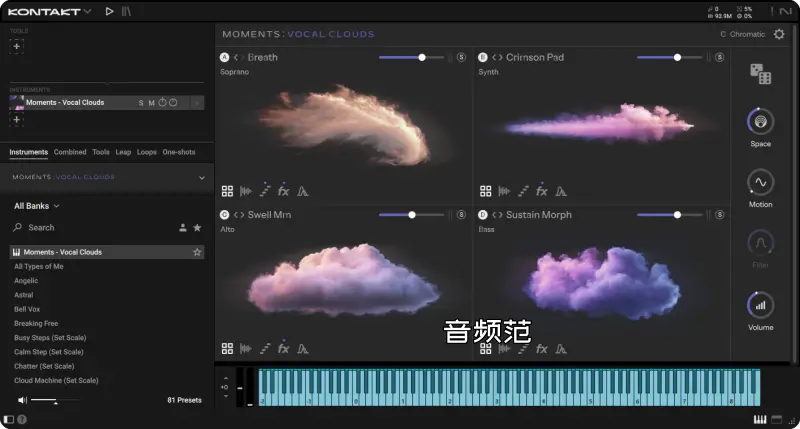The width and height of the screenshot is (800, 429).
Task: Adjust layer B Crimson Pad volume slider
Action: tap(669, 58)
